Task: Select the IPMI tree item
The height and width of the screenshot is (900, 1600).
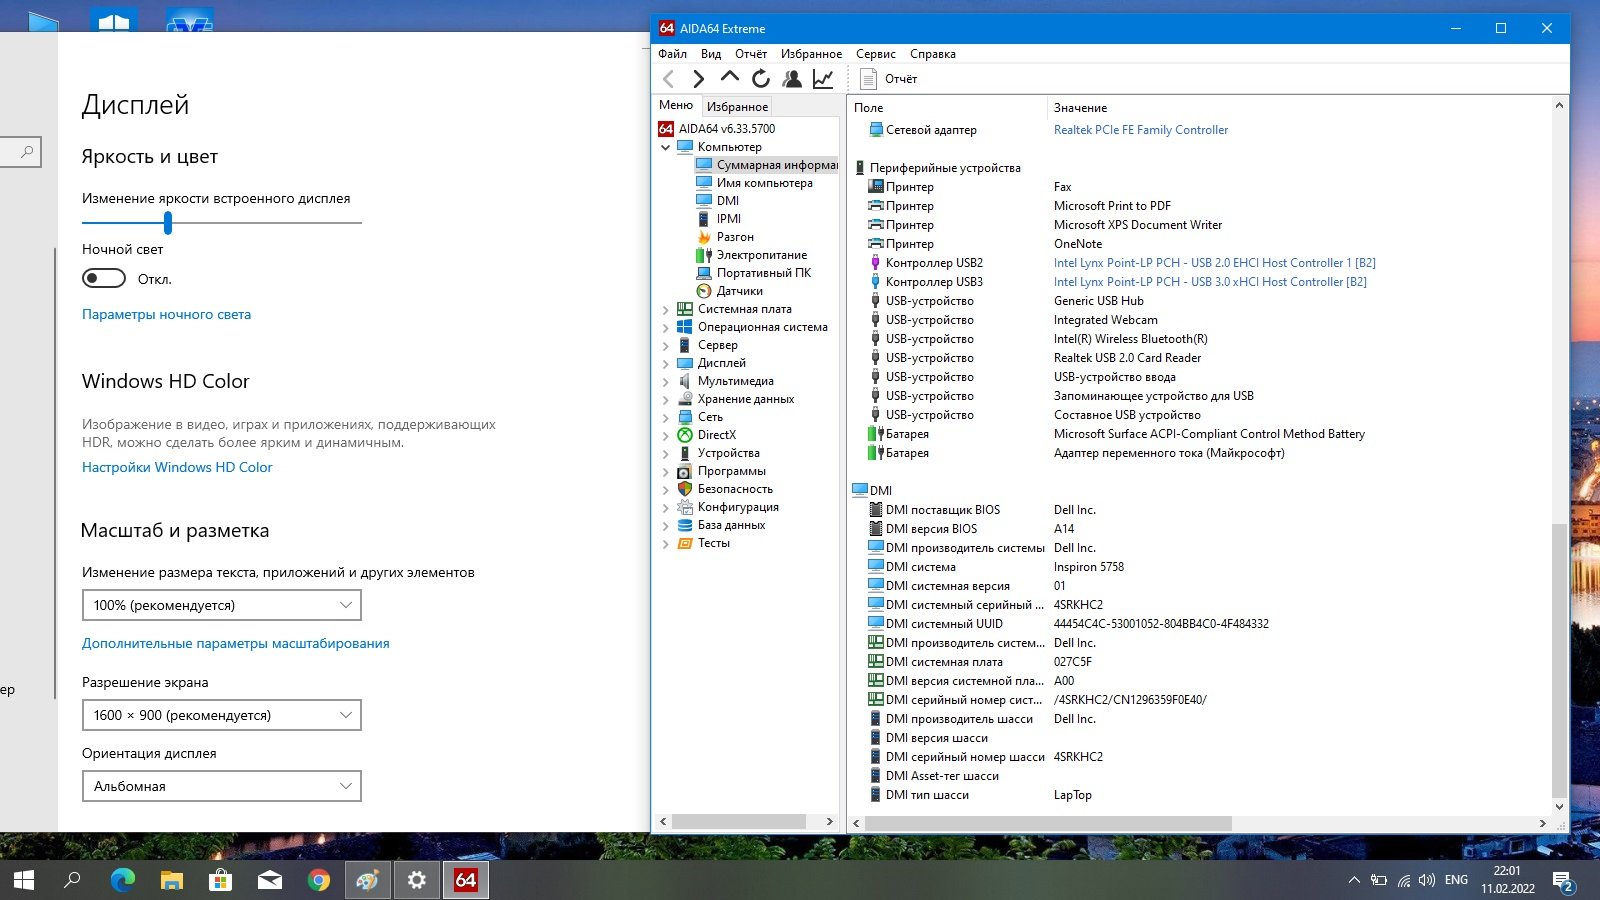Action: 719,219
